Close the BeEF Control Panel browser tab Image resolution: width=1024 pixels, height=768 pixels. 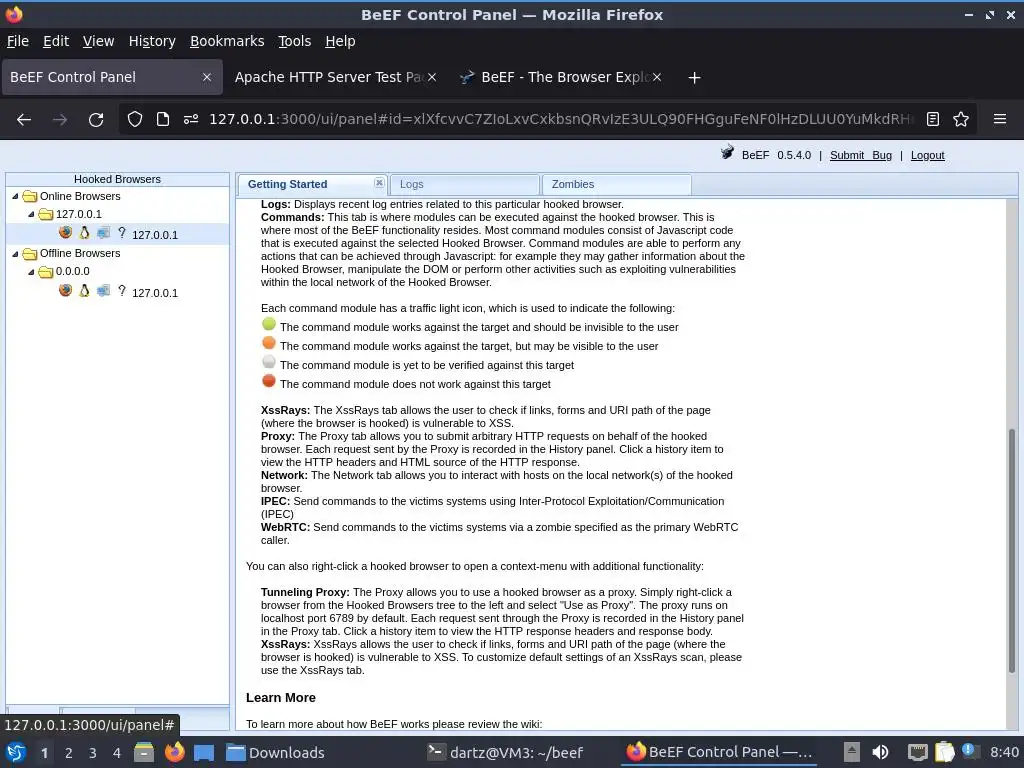tap(207, 77)
